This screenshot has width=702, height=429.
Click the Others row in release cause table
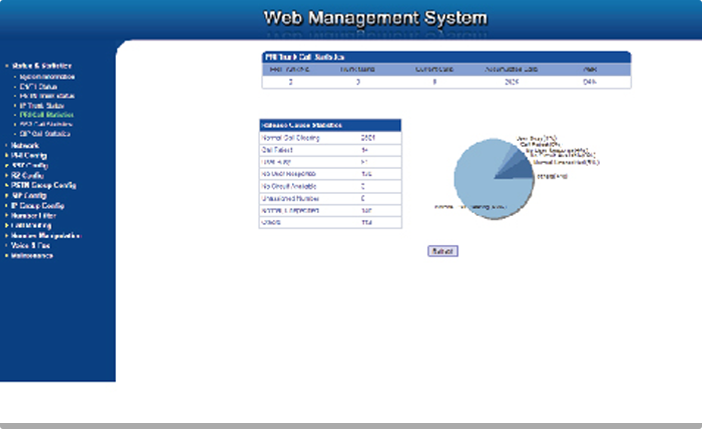pyautogui.click(x=330, y=223)
